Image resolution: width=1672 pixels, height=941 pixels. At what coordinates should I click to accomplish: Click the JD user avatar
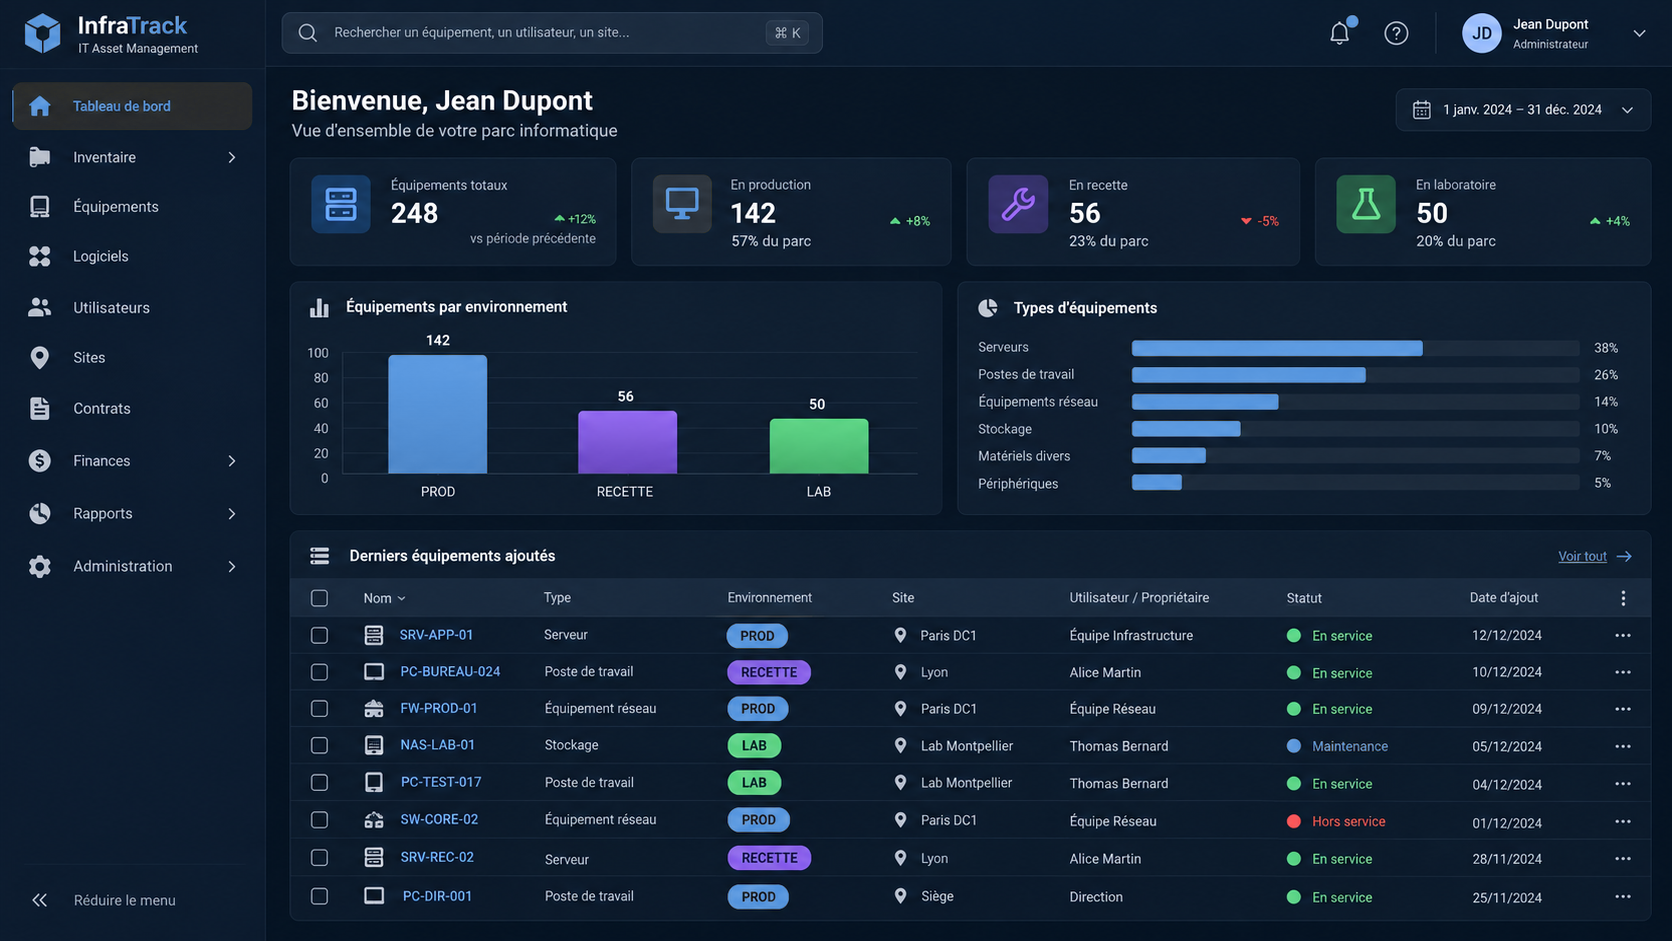(1481, 33)
